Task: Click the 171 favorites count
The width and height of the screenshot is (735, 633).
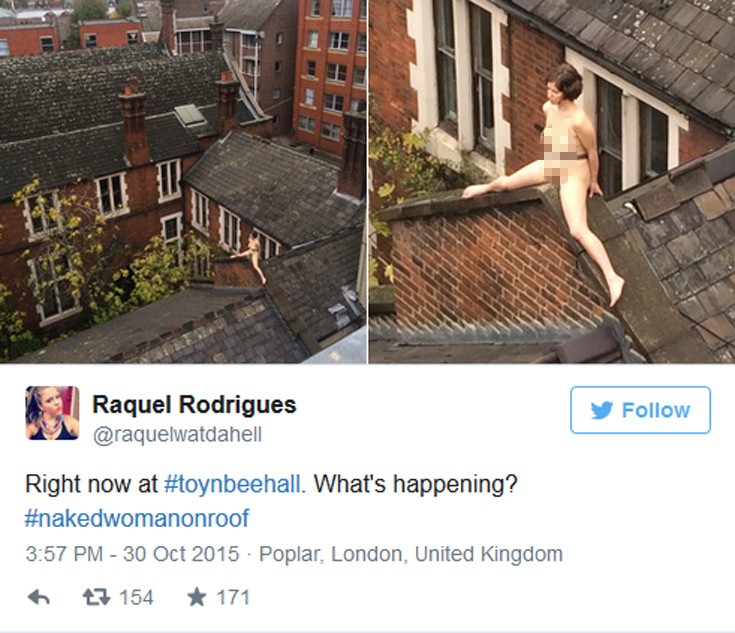Action: [233, 597]
